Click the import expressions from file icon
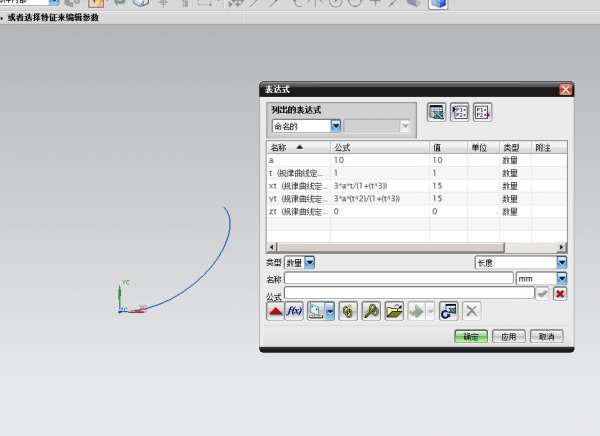The height and width of the screenshot is (436, 600). click(x=459, y=113)
